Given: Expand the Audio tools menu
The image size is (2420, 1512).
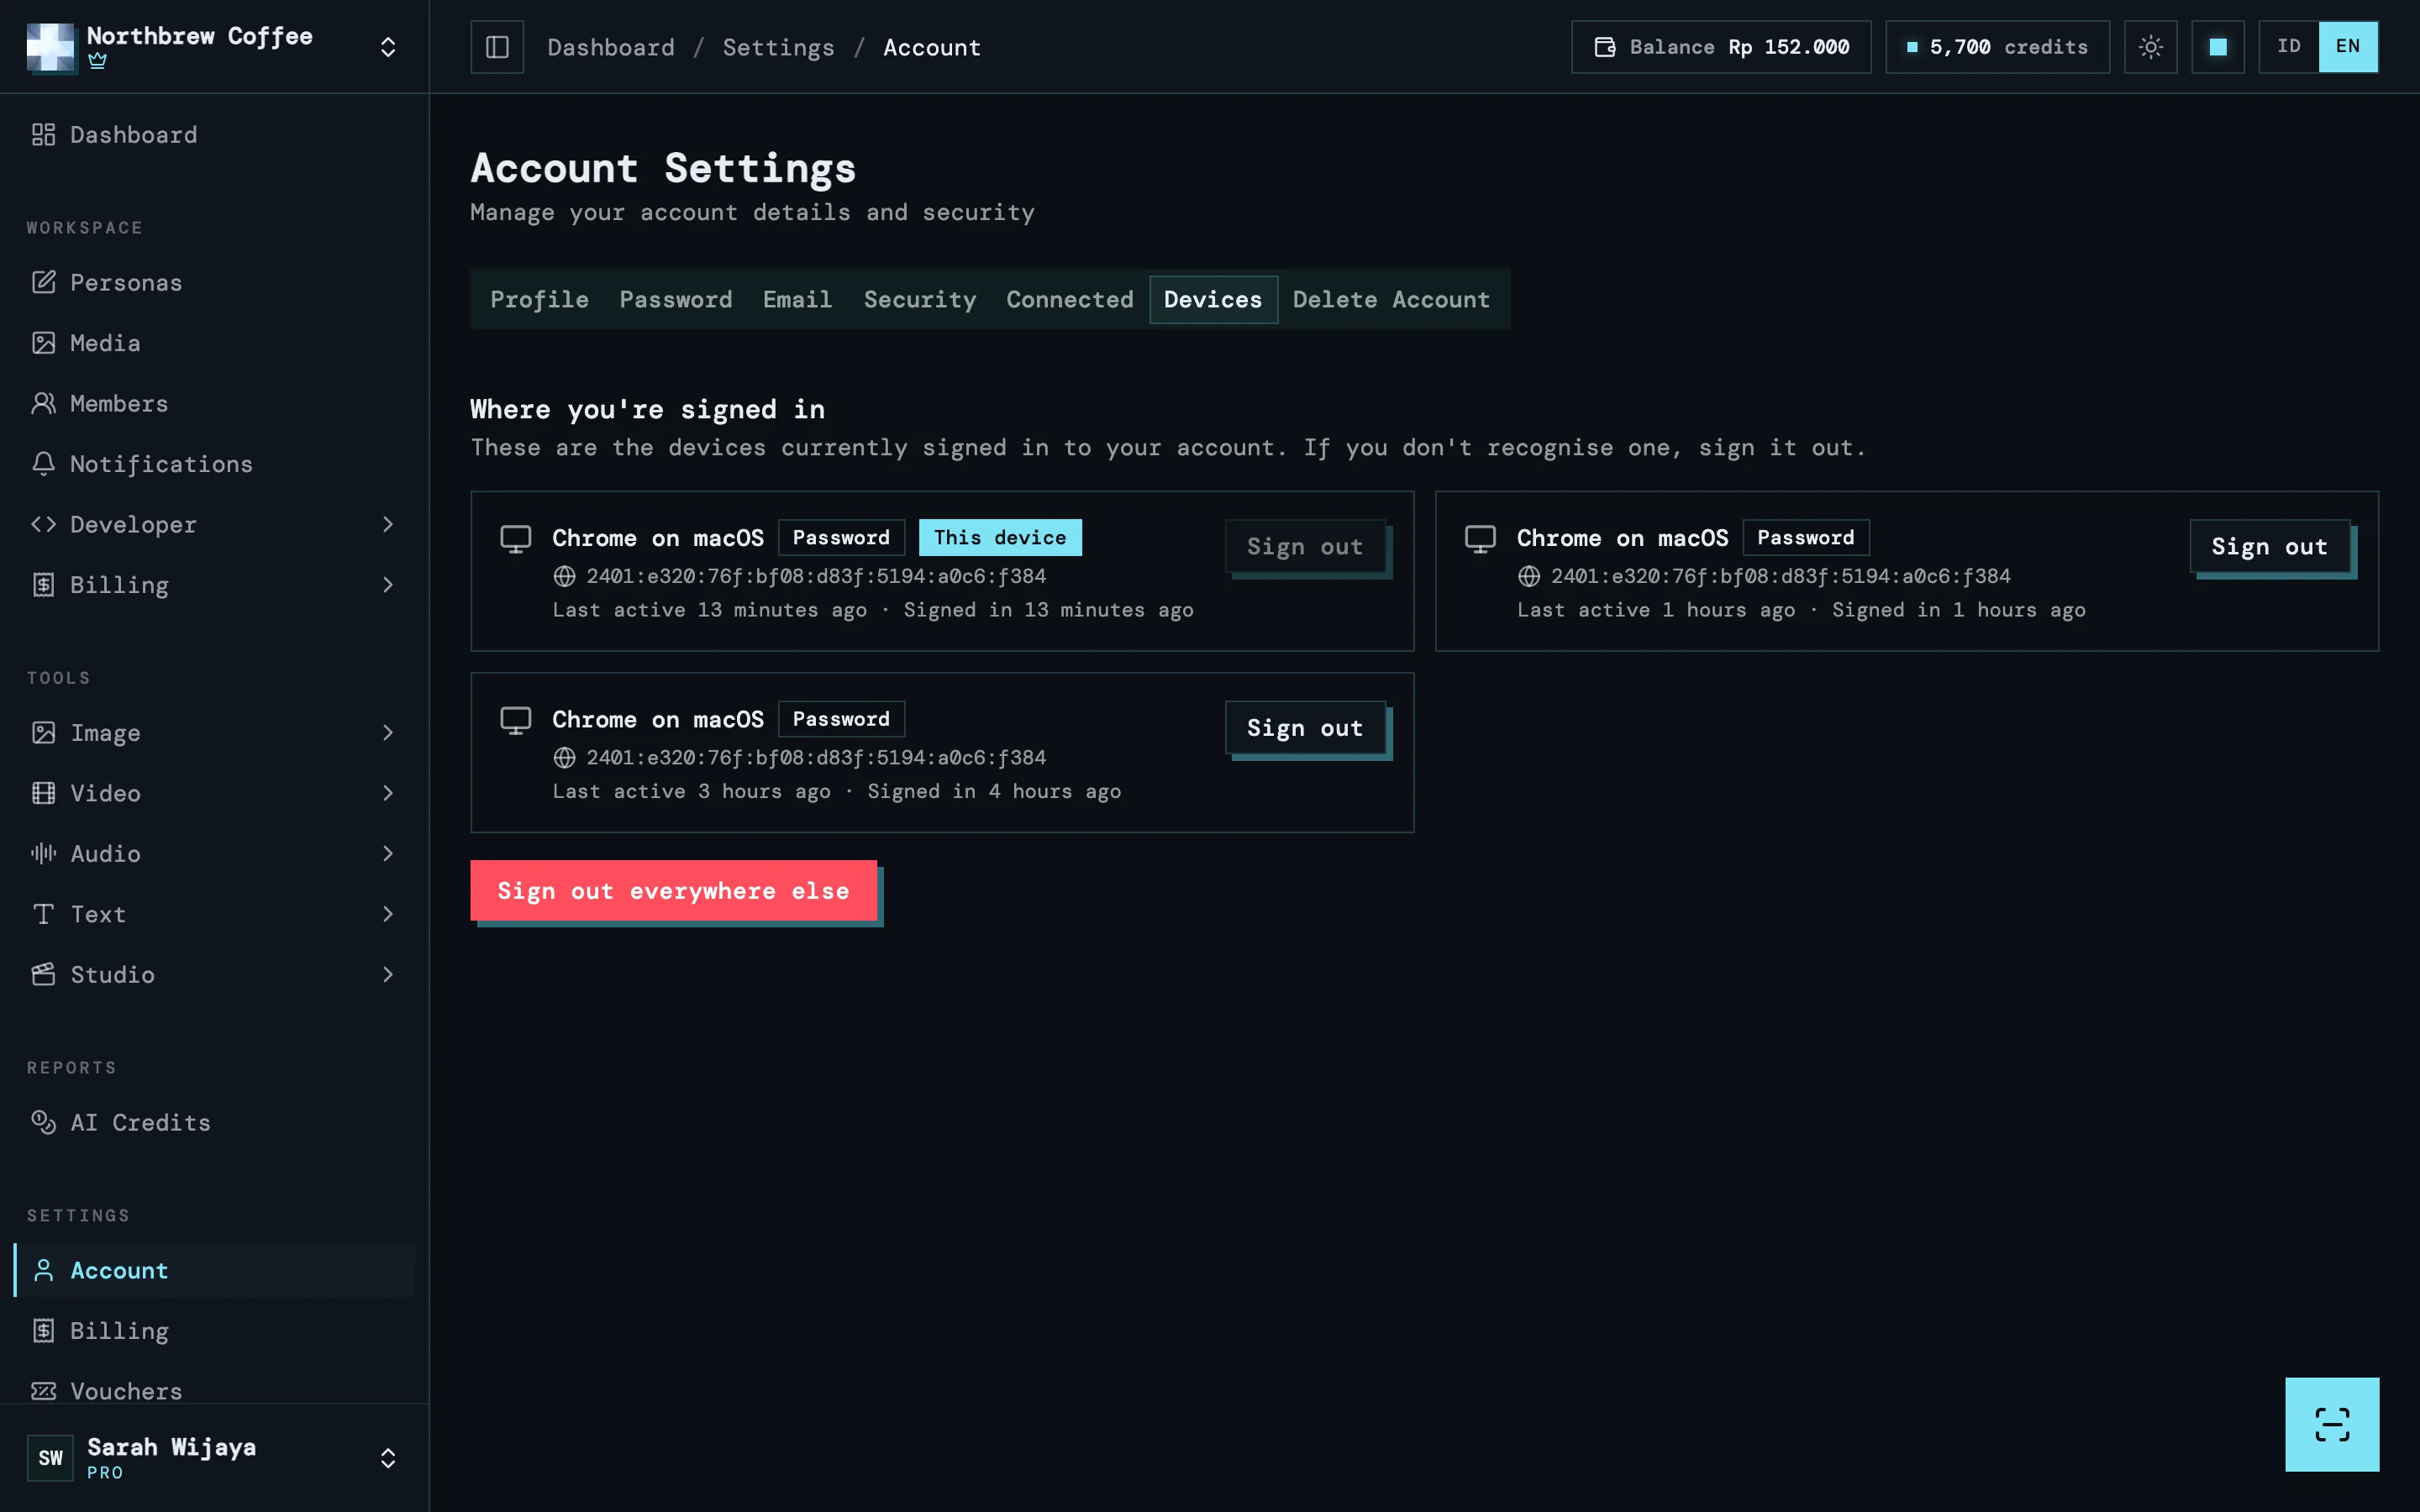Looking at the screenshot, I should coord(214,853).
